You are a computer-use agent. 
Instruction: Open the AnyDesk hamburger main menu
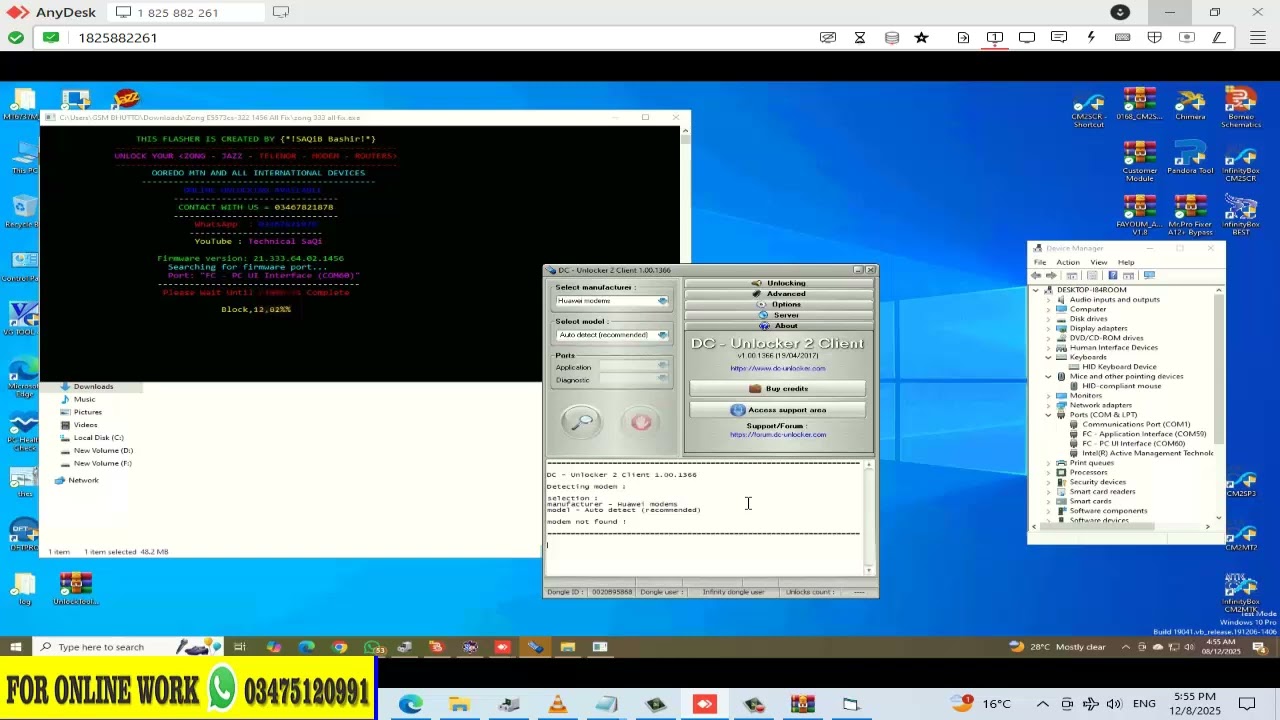pyautogui.click(x=1258, y=38)
